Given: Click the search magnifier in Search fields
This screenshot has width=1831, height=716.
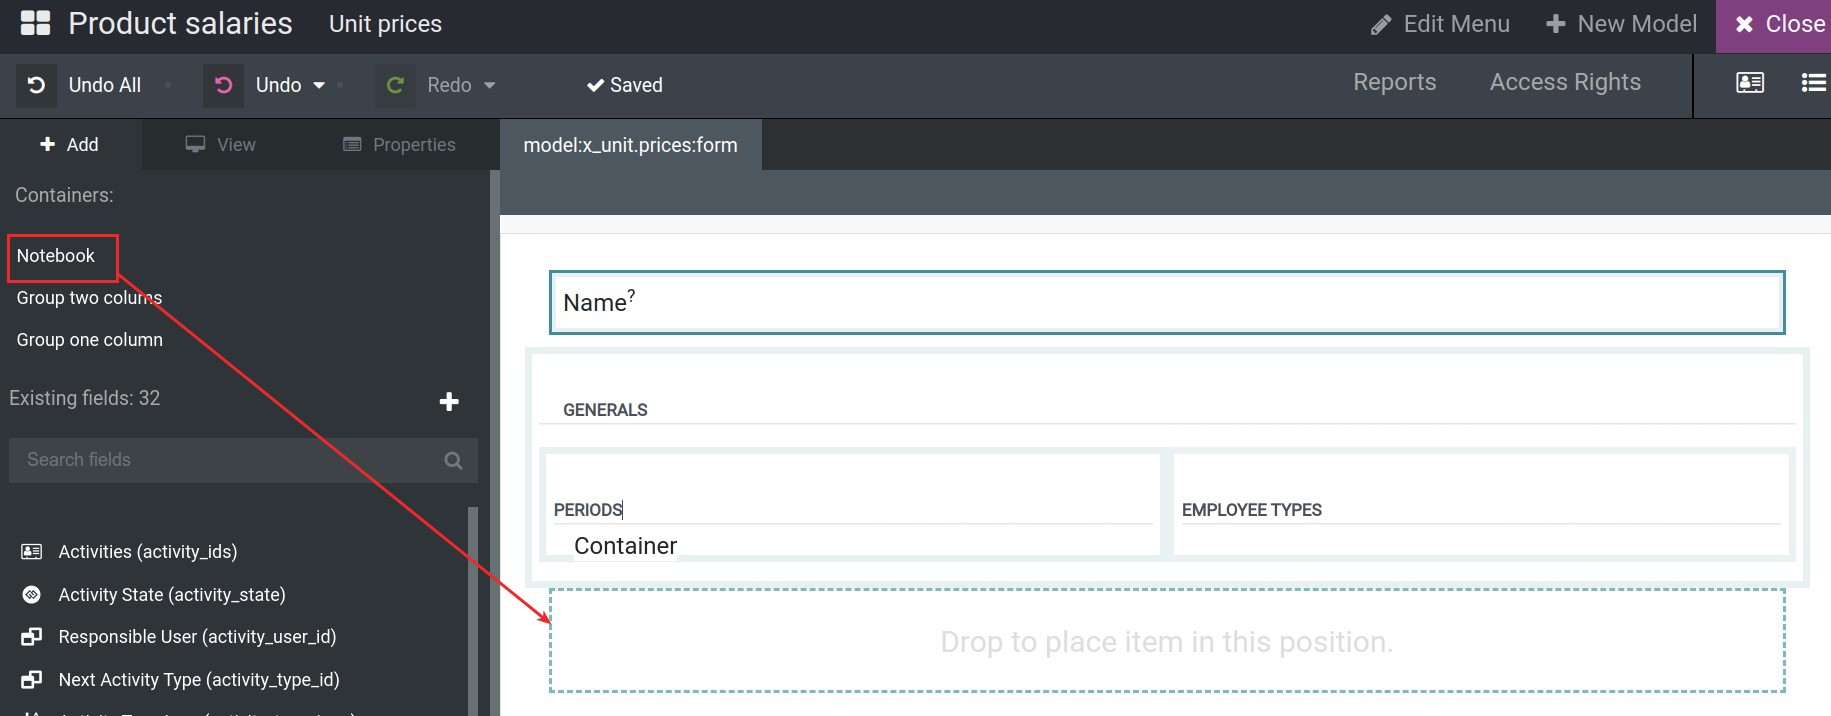Looking at the screenshot, I should pos(453,460).
